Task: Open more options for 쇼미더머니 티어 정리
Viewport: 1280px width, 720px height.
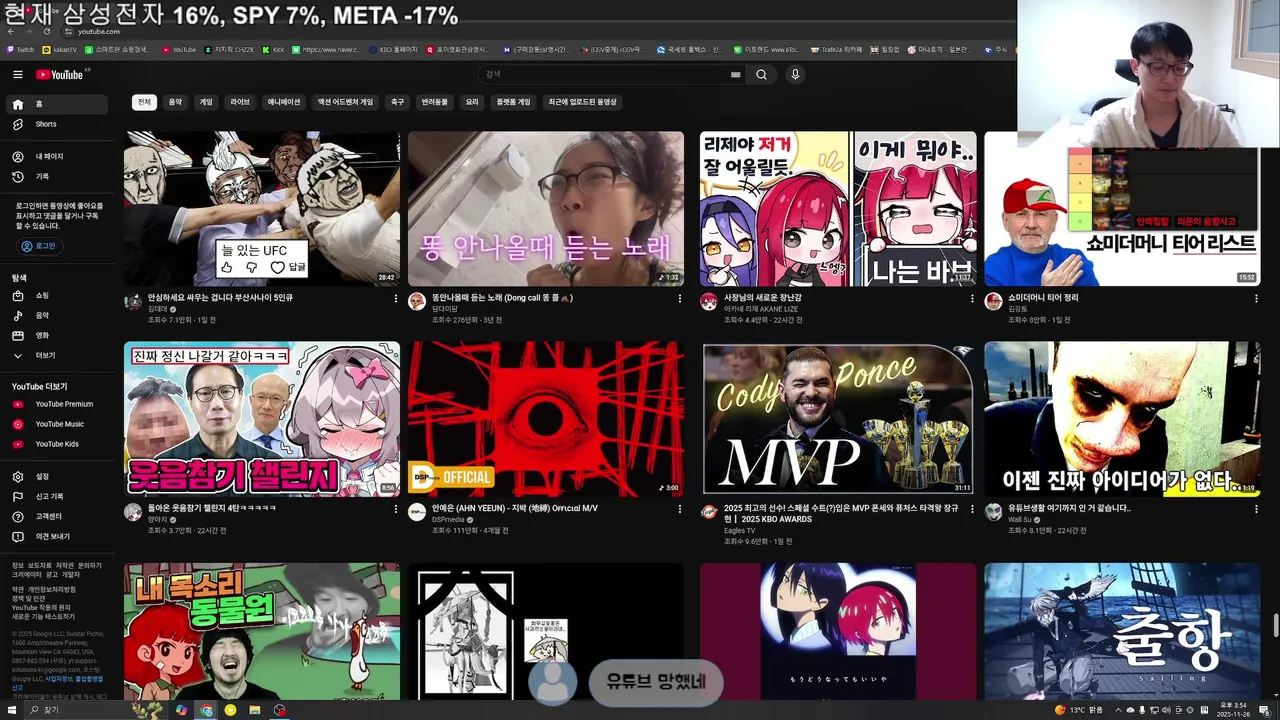Action: [x=1256, y=298]
